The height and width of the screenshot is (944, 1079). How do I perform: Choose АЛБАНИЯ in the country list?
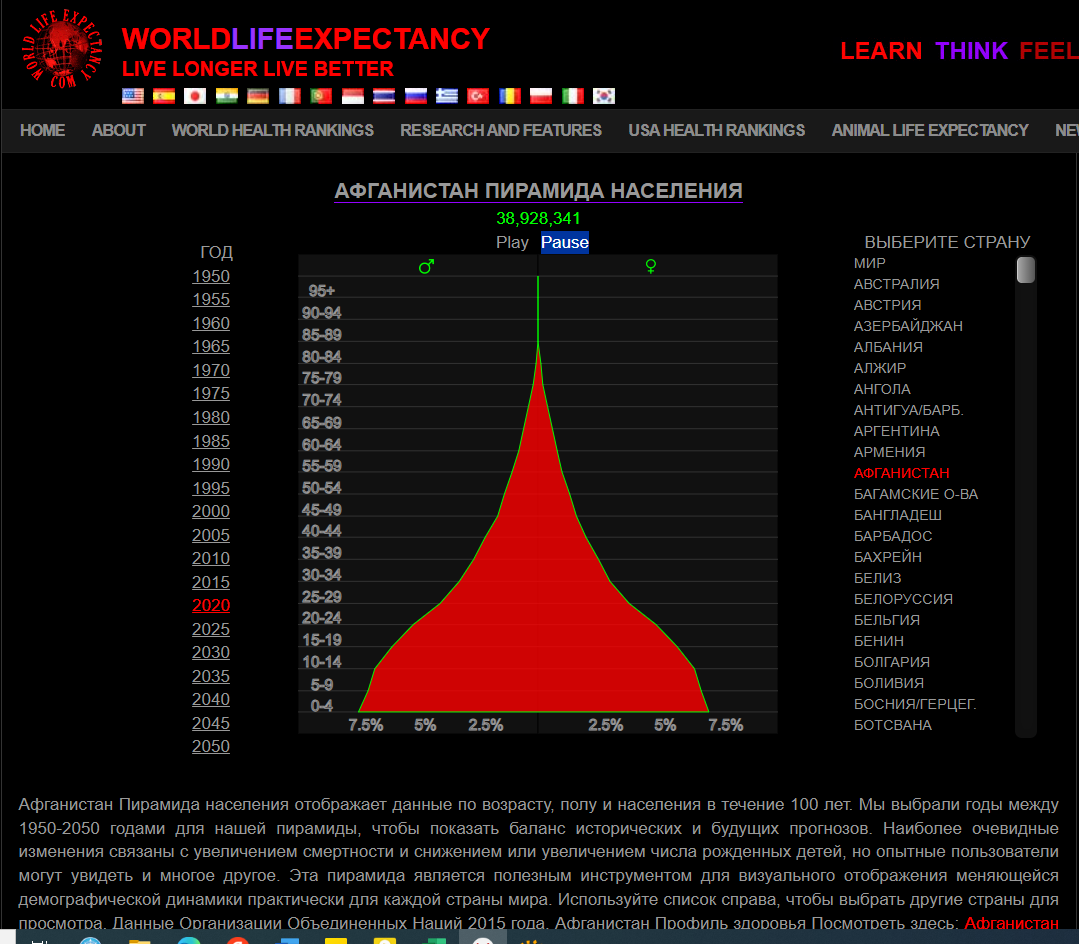(888, 347)
